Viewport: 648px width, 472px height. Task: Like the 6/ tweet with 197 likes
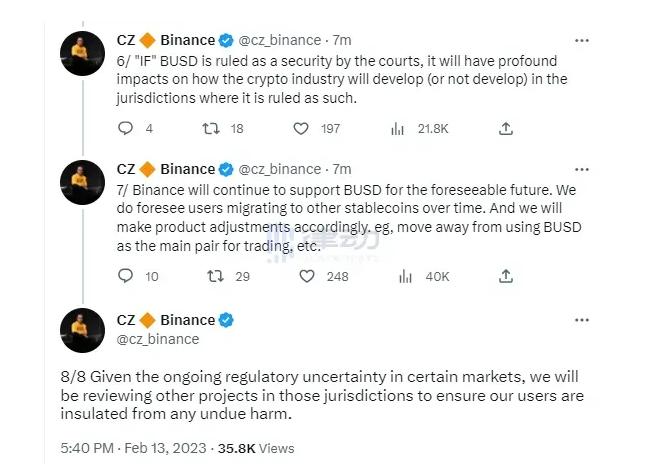pos(301,128)
